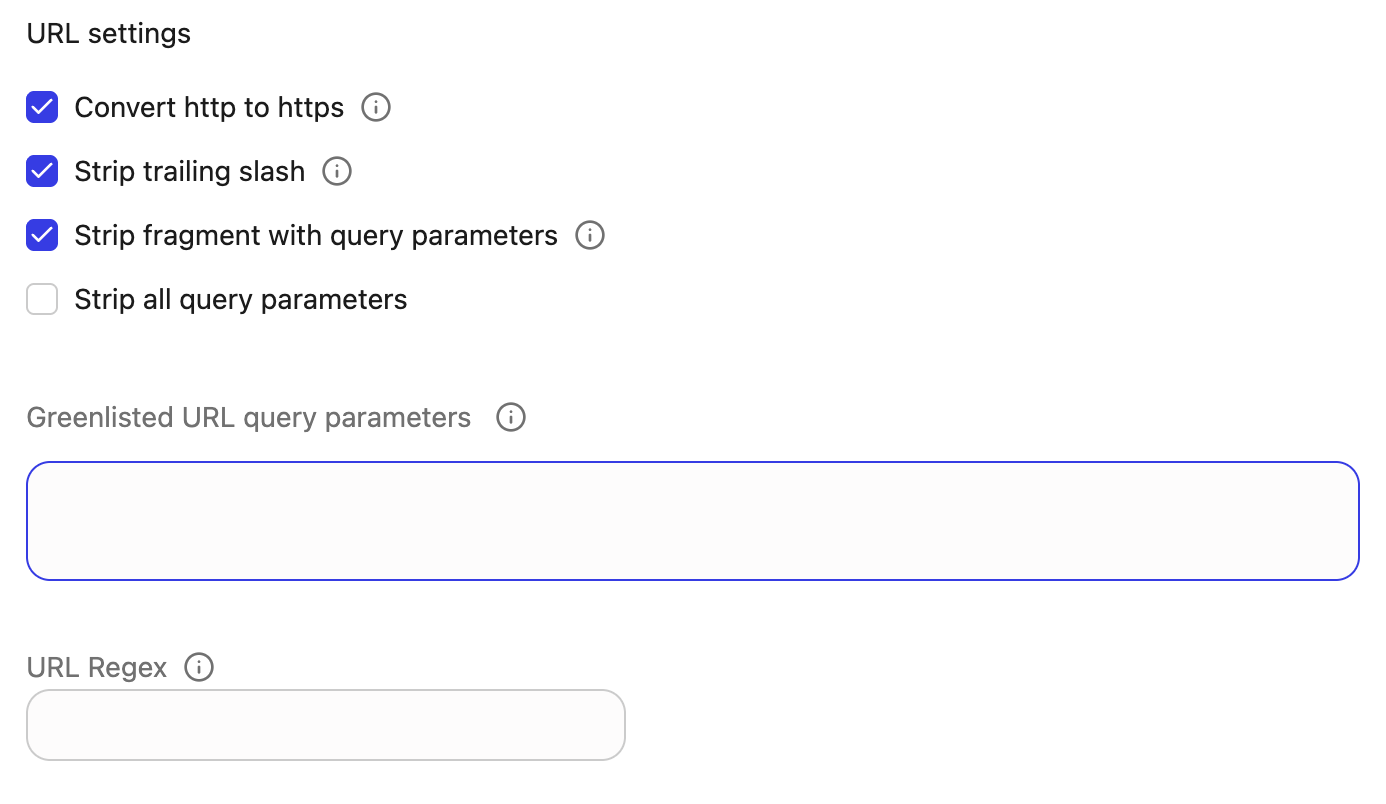1386x804 pixels.
Task: Open the URL Regex info icon
Action: pos(199,667)
